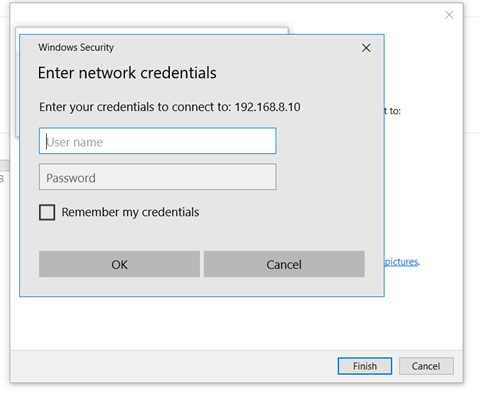Viewport: 480px width, 401px height.
Task: Close the Windows Security dialog
Action: (x=366, y=48)
